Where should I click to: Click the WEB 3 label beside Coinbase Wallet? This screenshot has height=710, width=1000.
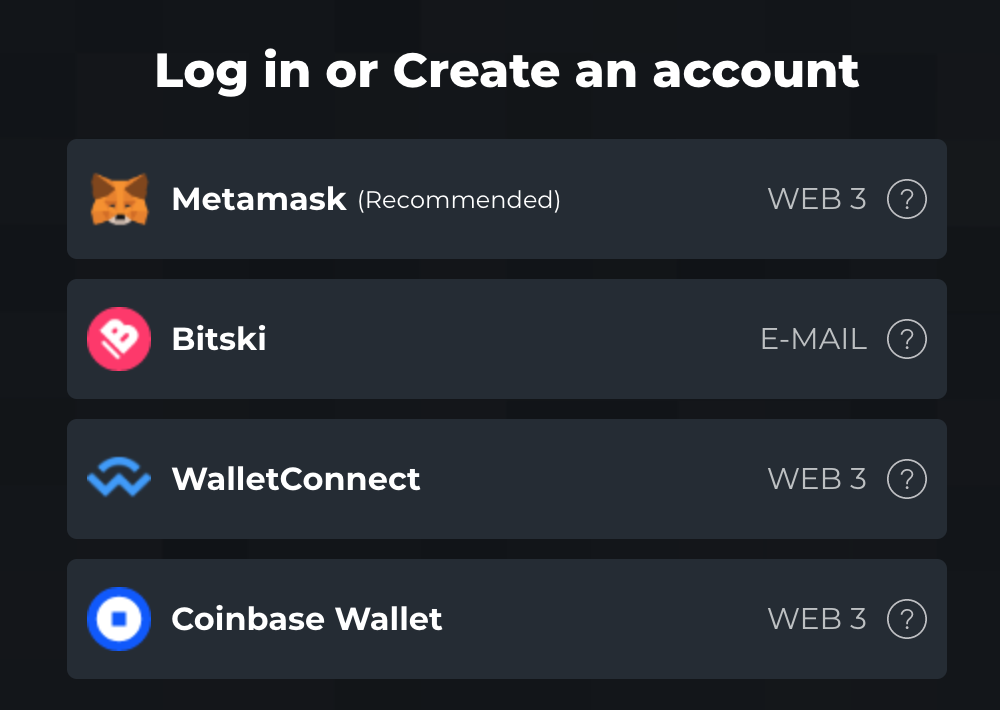click(817, 618)
